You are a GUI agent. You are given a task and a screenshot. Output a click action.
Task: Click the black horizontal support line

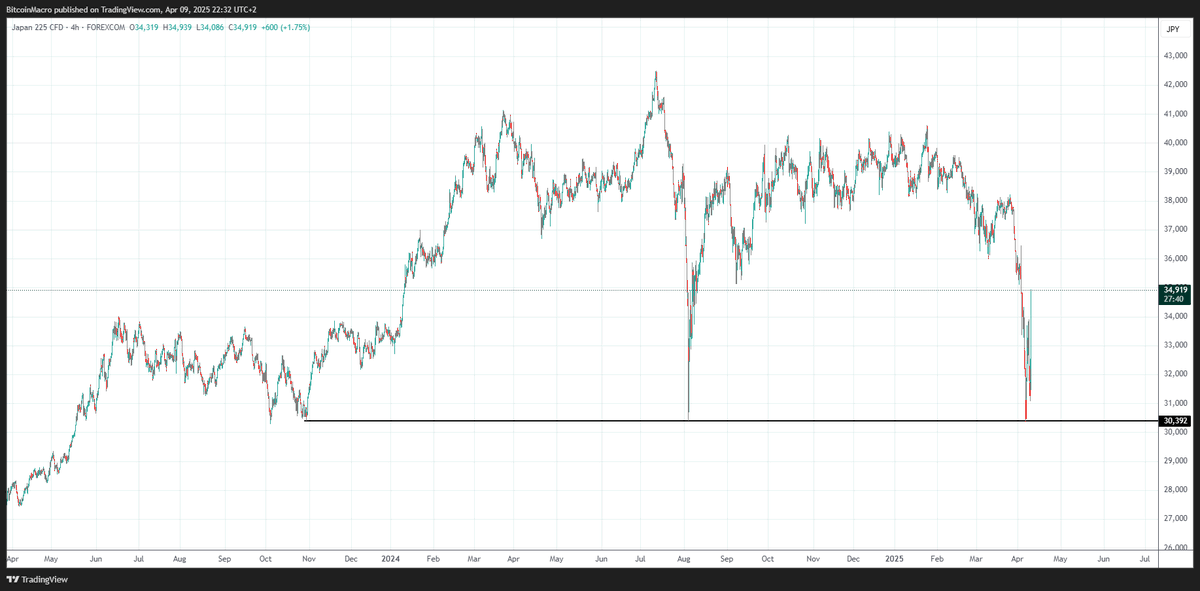[700, 421]
